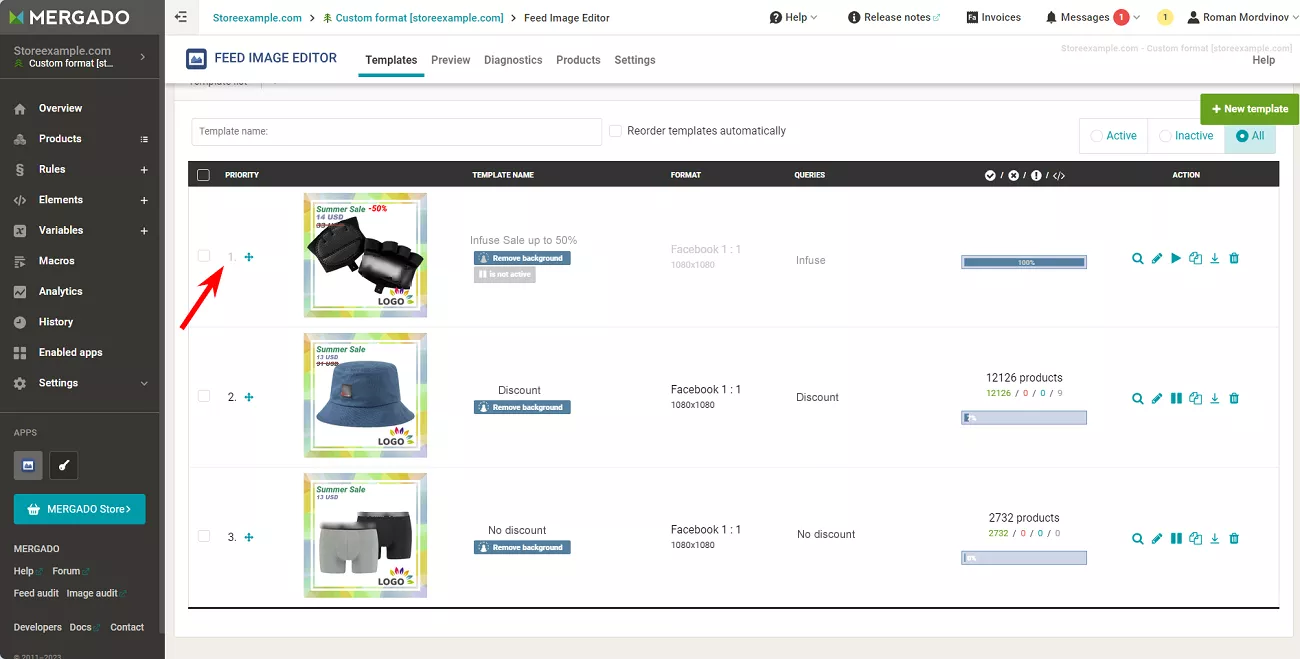The height and width of the screenshot is (659, 1300).
Task: Preview the Discount template with magnifier icon
Action: [1138, 398]
